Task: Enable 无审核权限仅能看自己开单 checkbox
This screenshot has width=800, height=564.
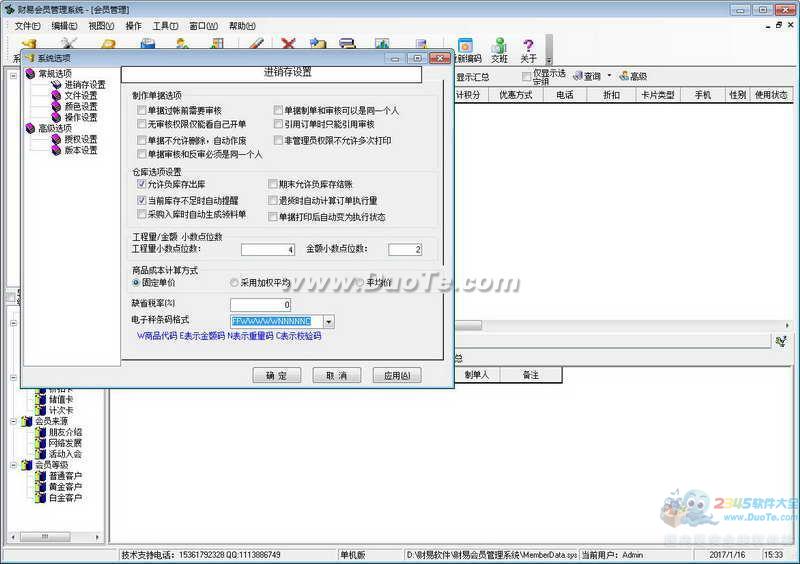Action: pos(142,124)
